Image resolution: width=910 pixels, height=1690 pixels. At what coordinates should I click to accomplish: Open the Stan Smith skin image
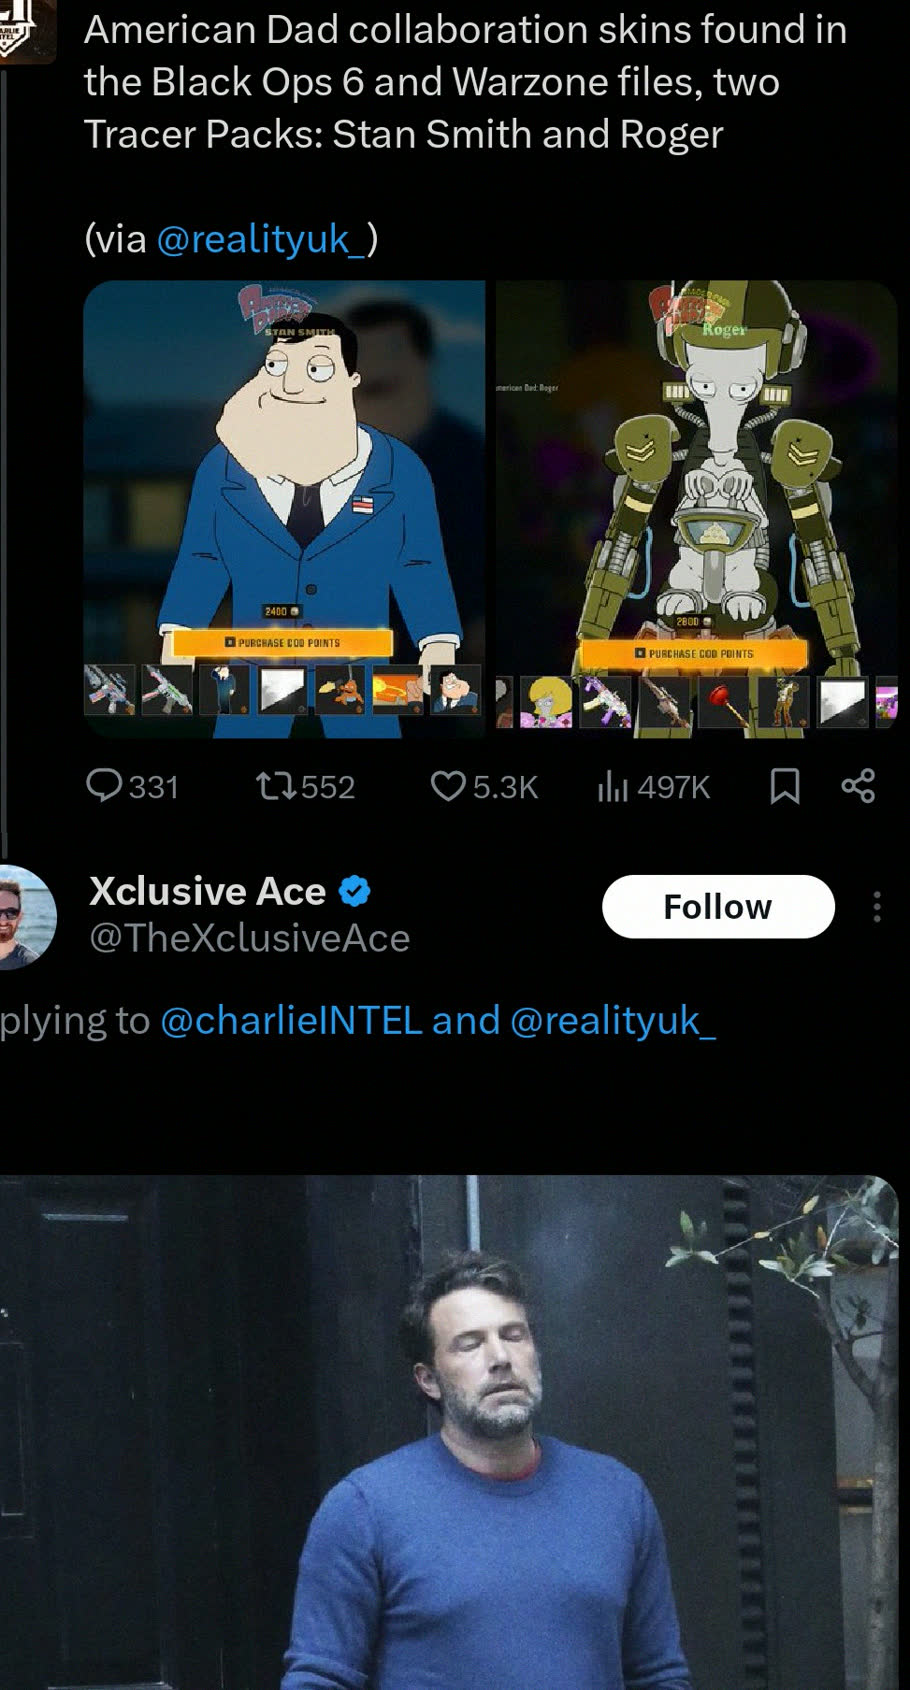pos(284,509)
